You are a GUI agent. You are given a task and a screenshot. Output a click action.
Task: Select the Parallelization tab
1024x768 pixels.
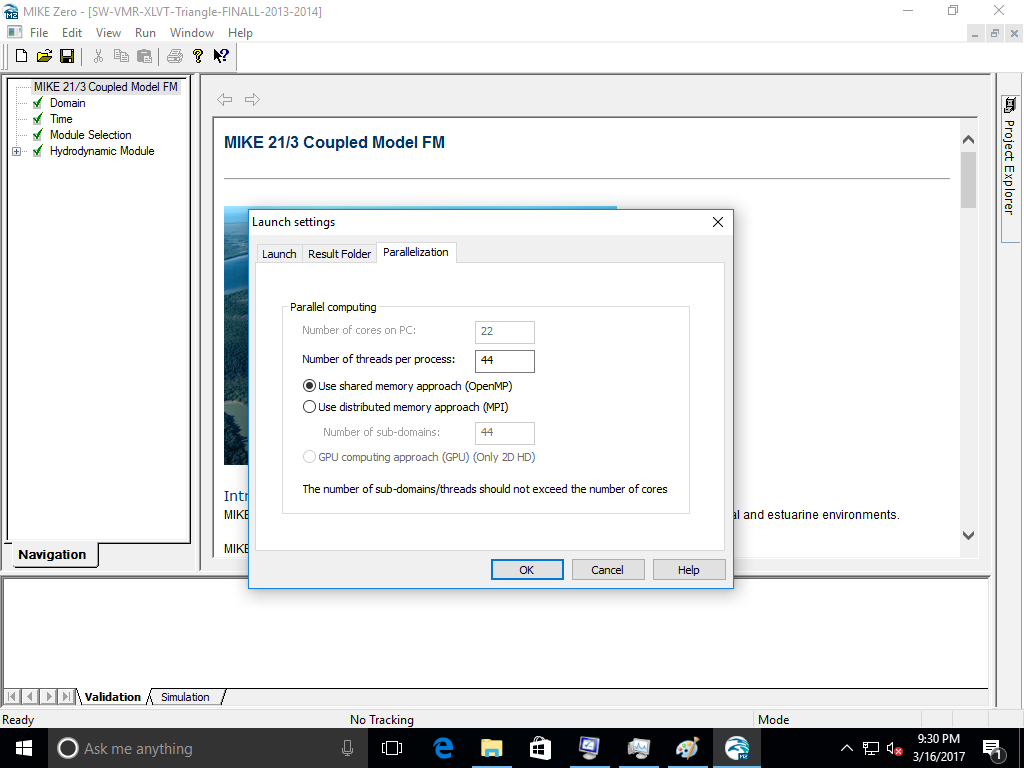click(416, 252)
